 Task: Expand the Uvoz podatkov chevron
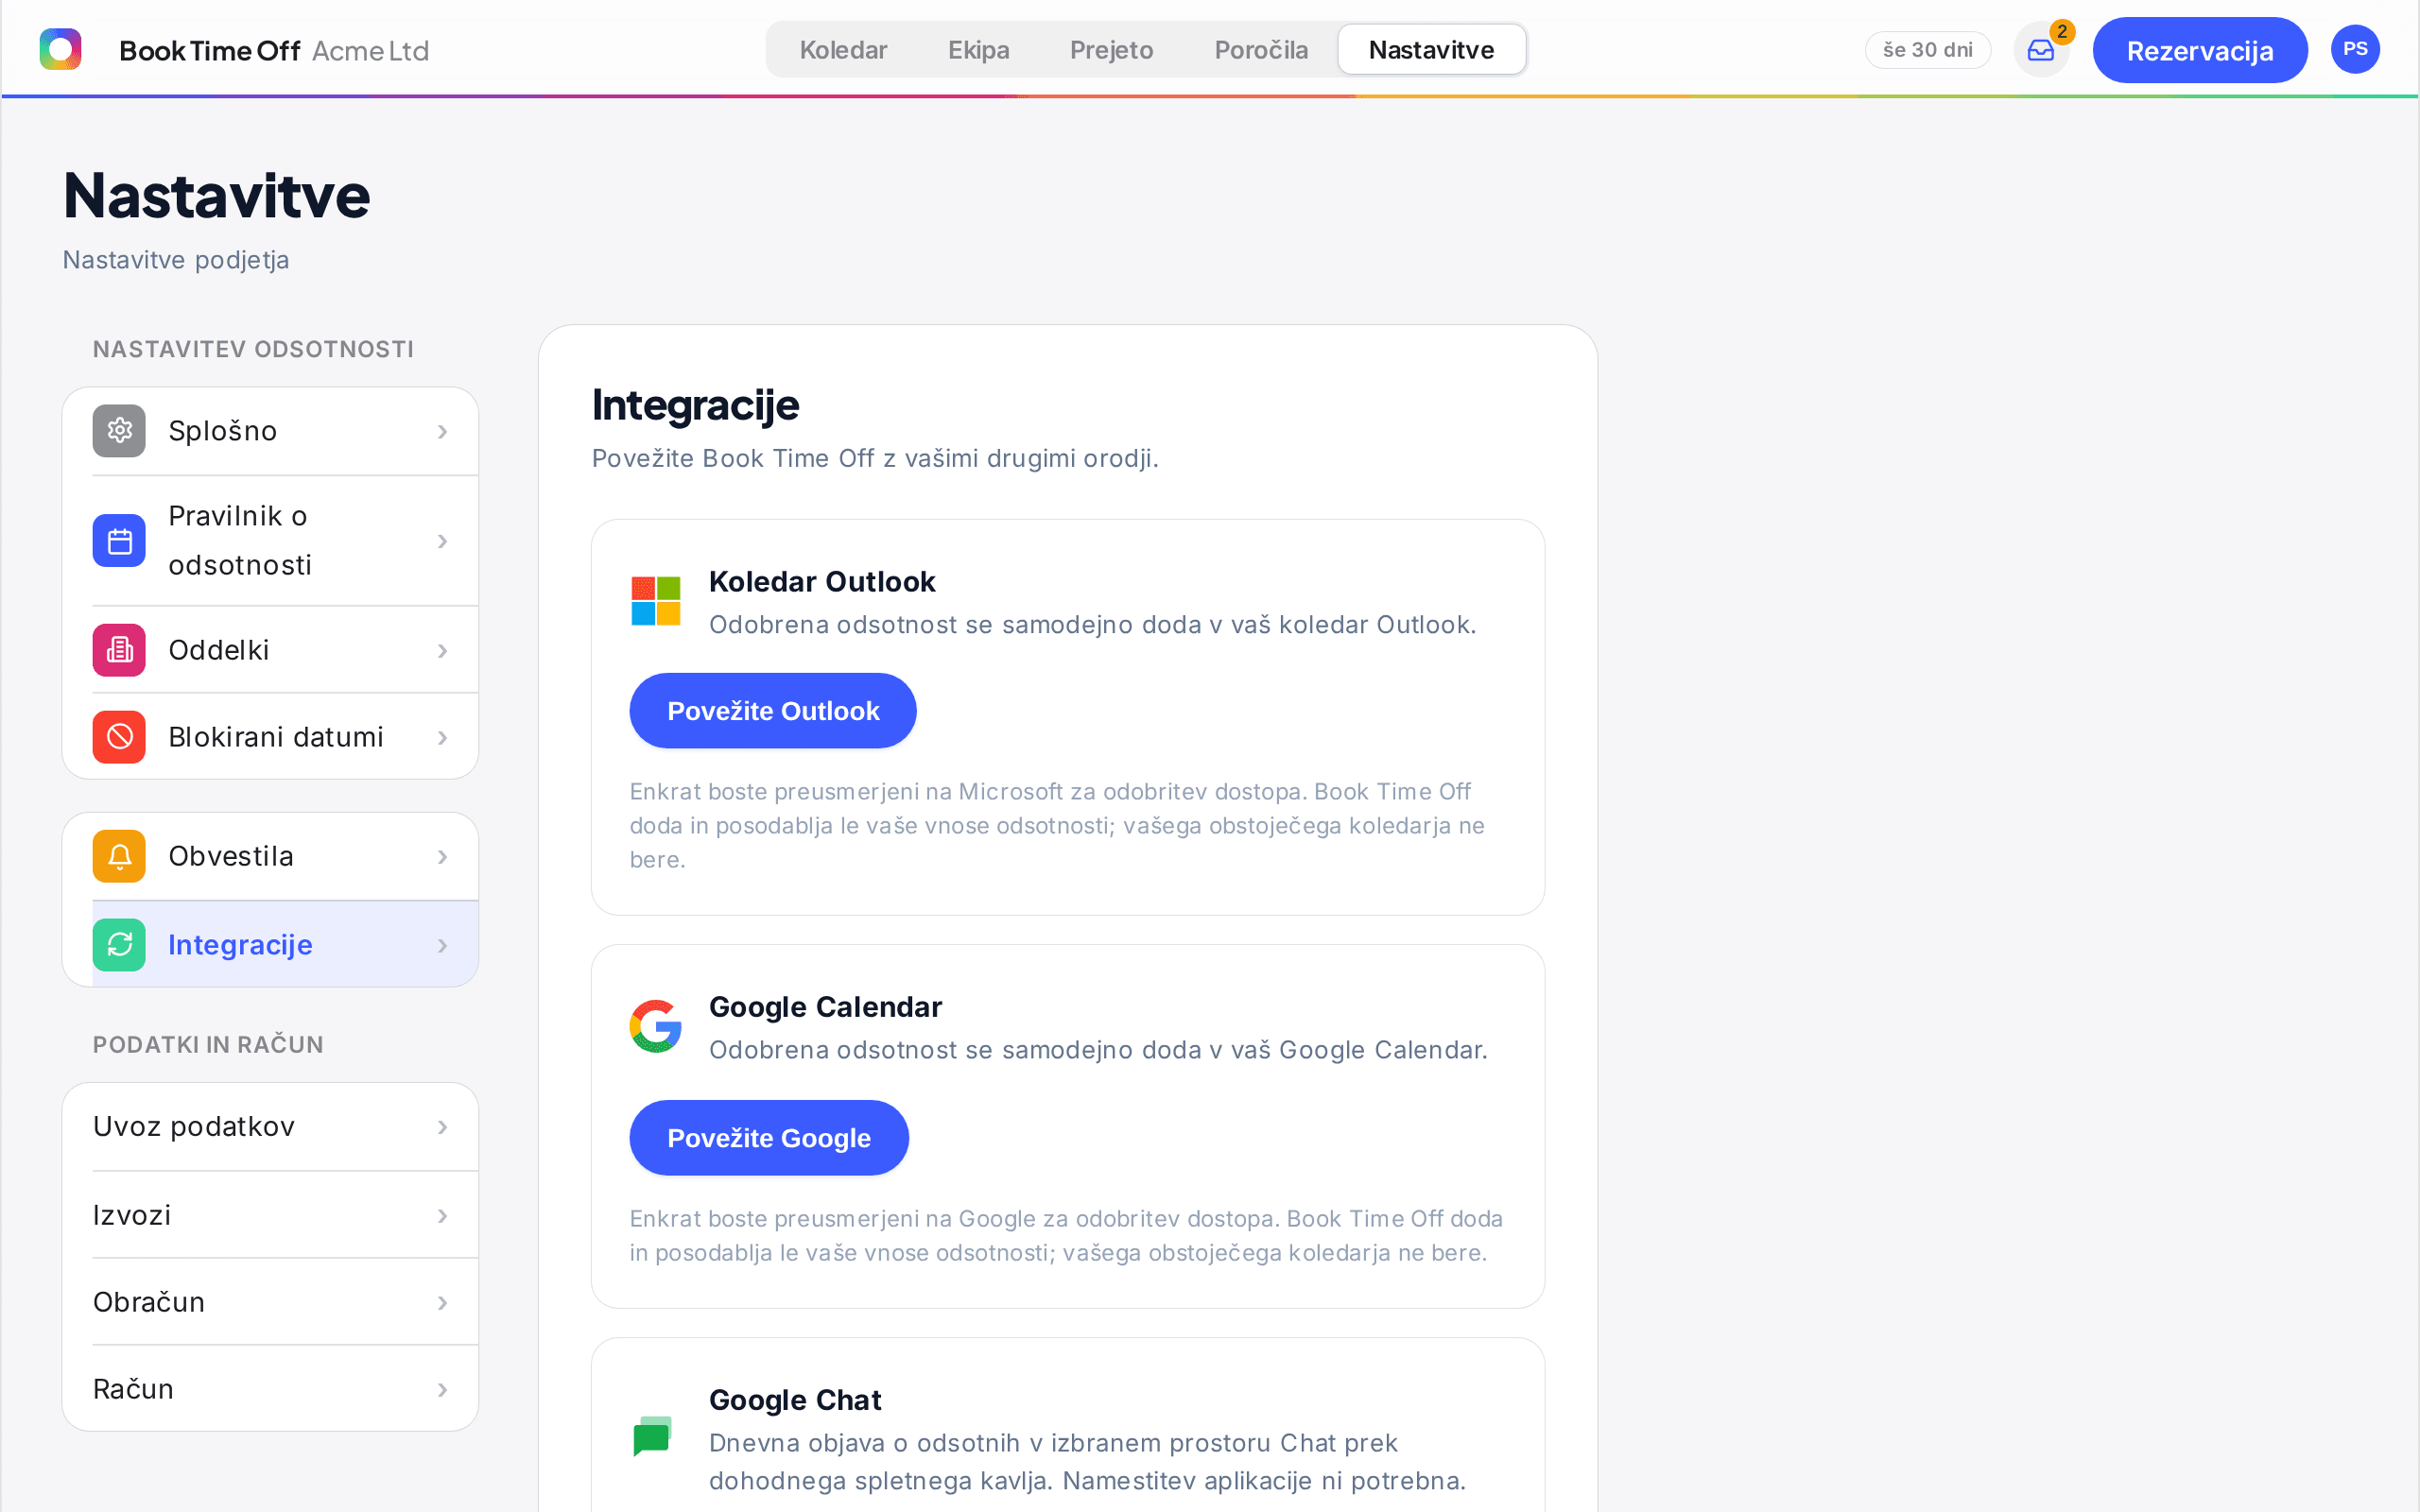(442, 1127)
